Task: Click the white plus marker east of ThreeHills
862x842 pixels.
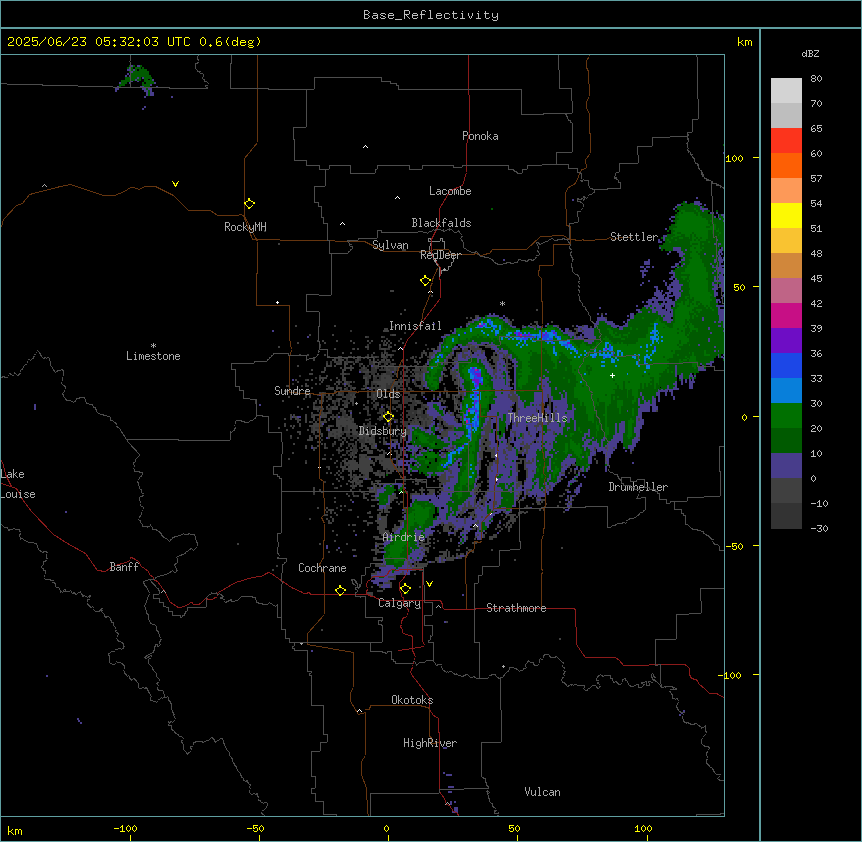Action: 612,375
